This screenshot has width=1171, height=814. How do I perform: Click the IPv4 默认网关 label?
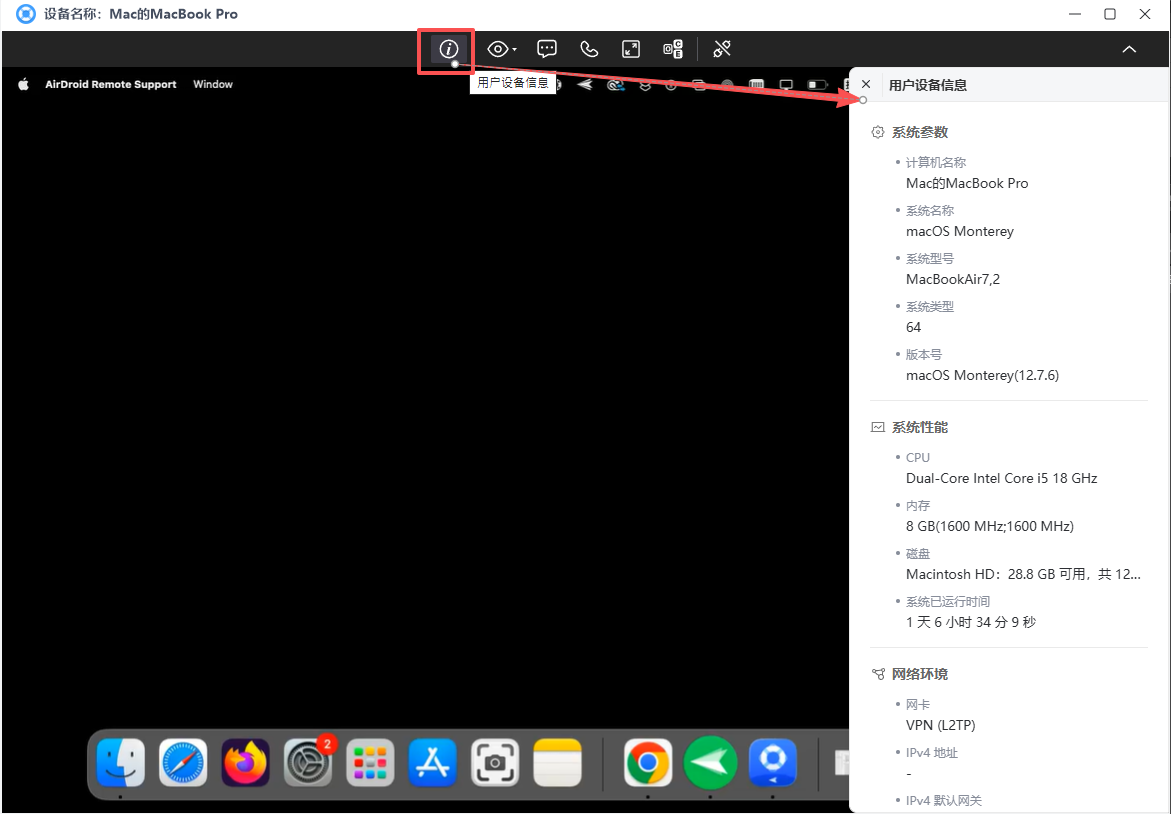tap(944, 801)
